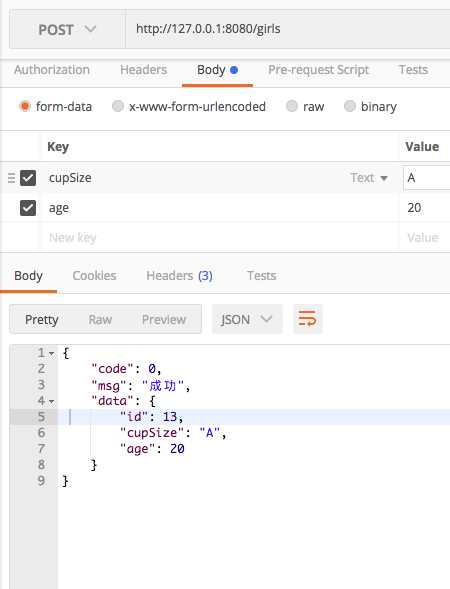450x589 pixels.
Task: Open the response Cookies tab
Action: click(x=94, y=276)
